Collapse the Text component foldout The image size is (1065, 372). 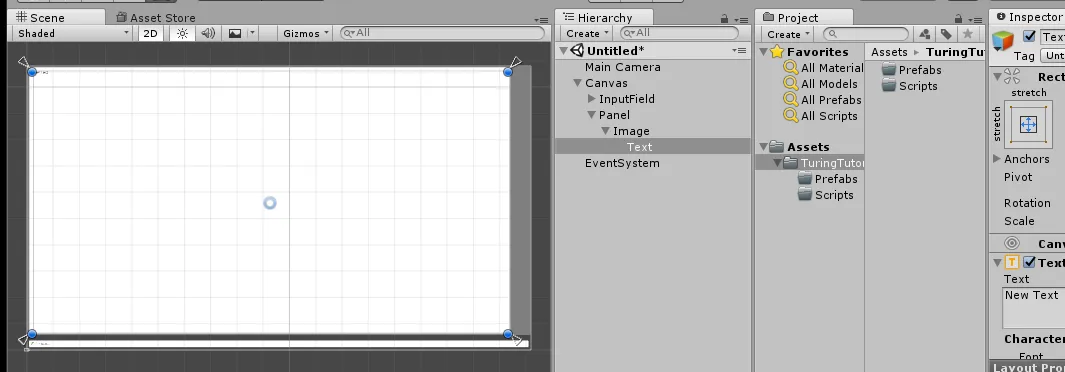coord(998,263)
